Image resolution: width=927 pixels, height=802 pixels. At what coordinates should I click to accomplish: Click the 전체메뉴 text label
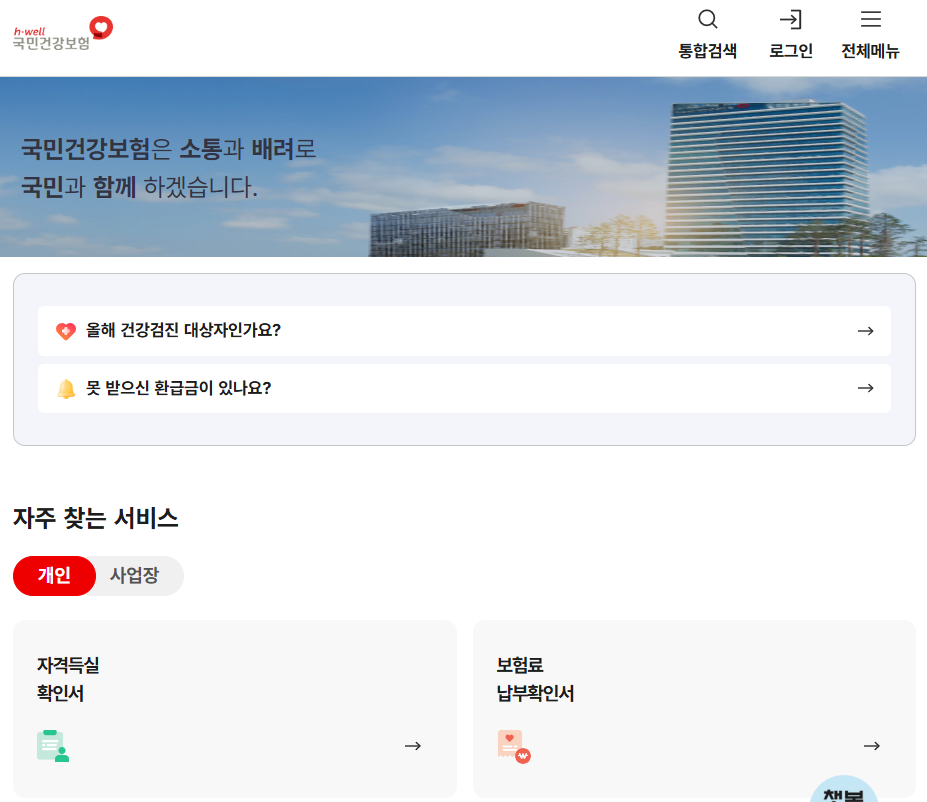(x=870, y=51)
